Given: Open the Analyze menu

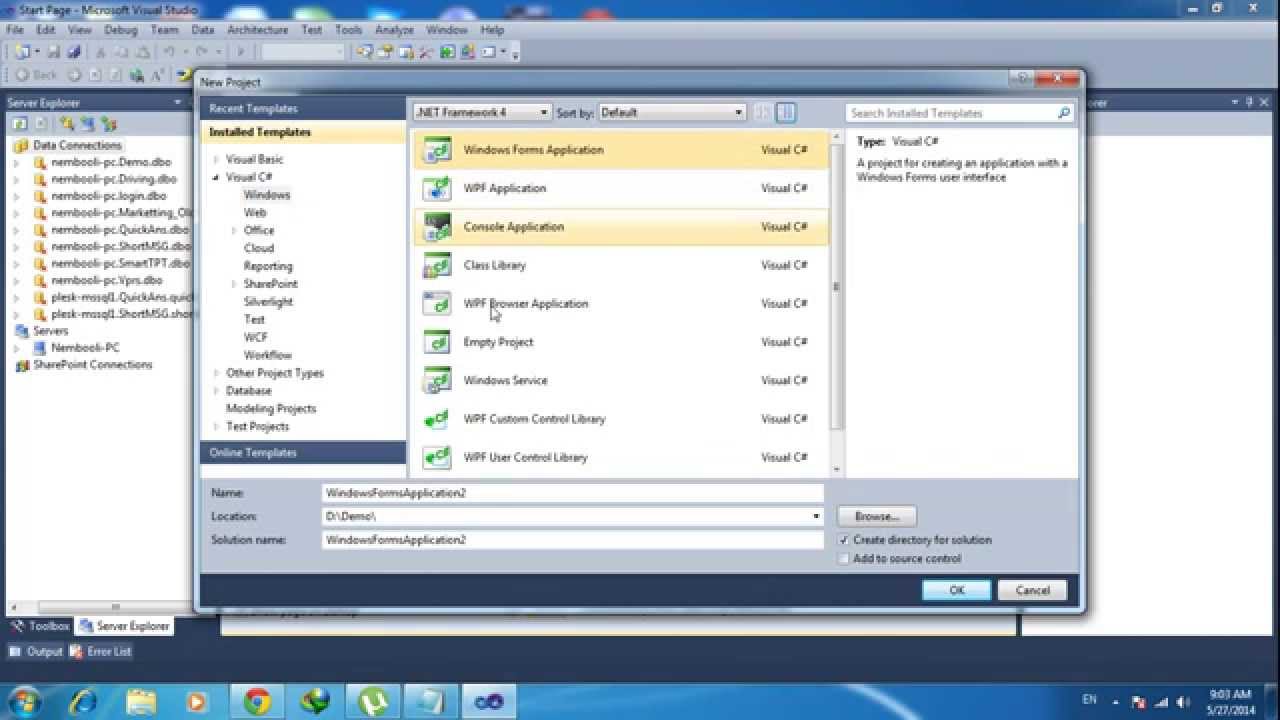Looking at the screenshot, I should [x=394, y=30].
